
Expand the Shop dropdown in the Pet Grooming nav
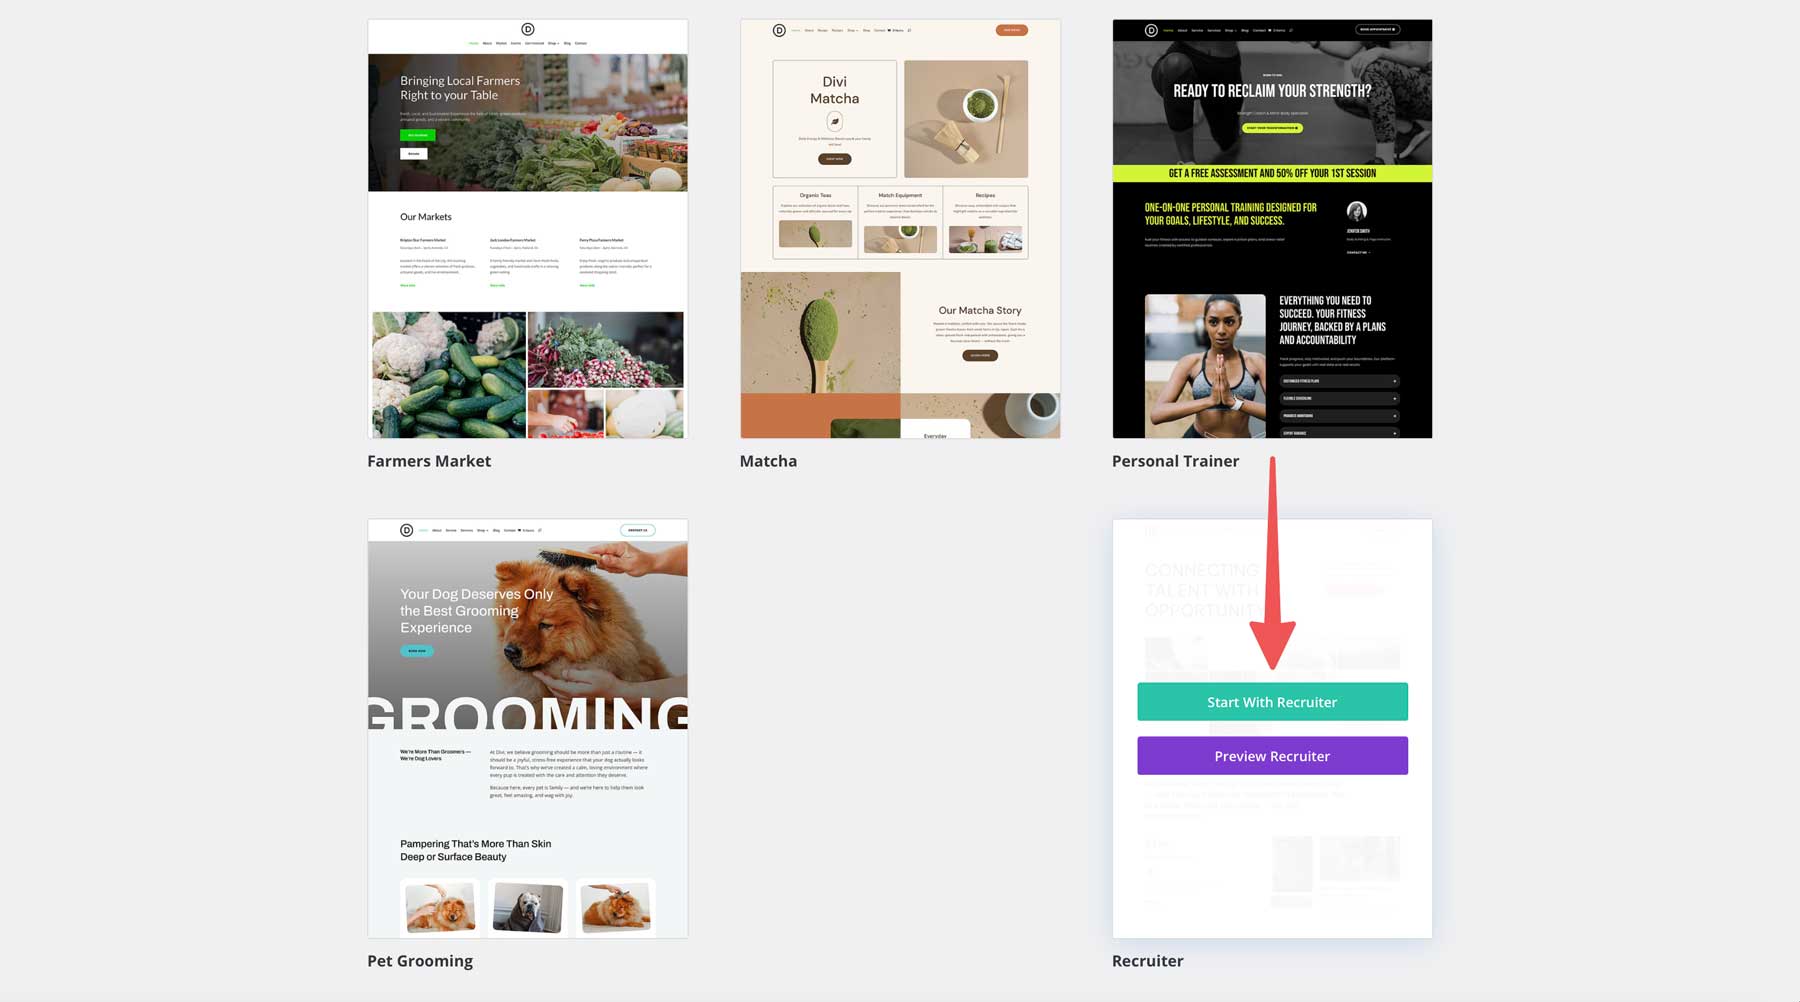click(x=483, y=530)
